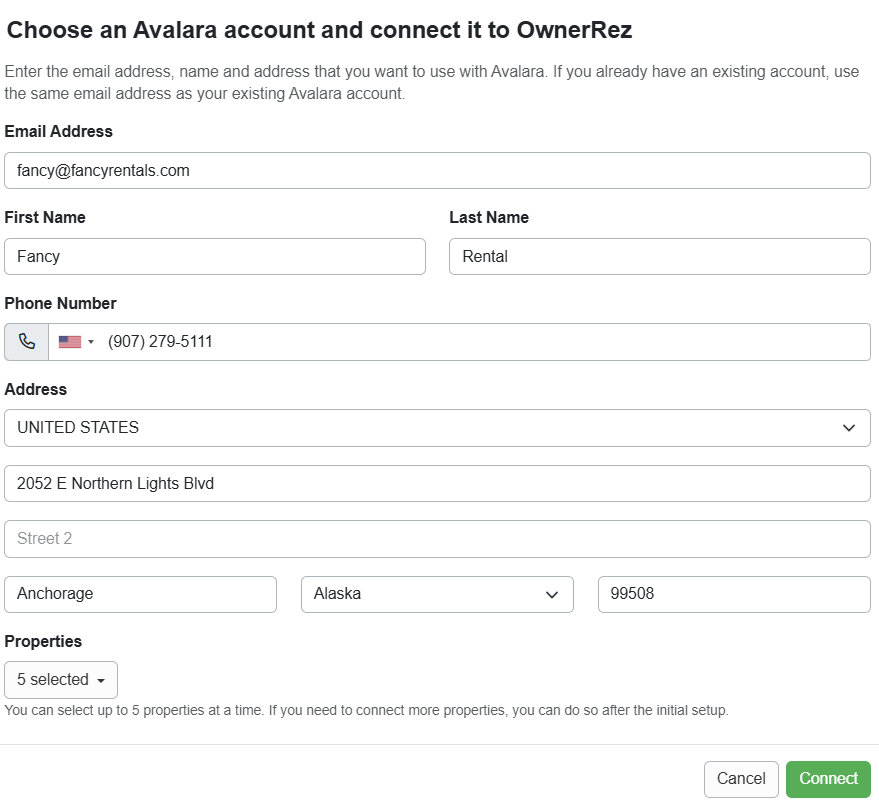
Task: Click the phone handset icon
Action: [x=26, y=342]
